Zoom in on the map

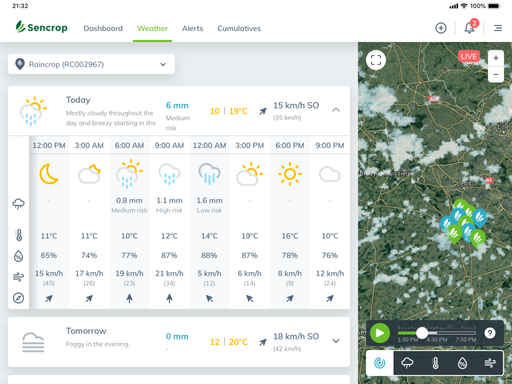tap(496, 58)
